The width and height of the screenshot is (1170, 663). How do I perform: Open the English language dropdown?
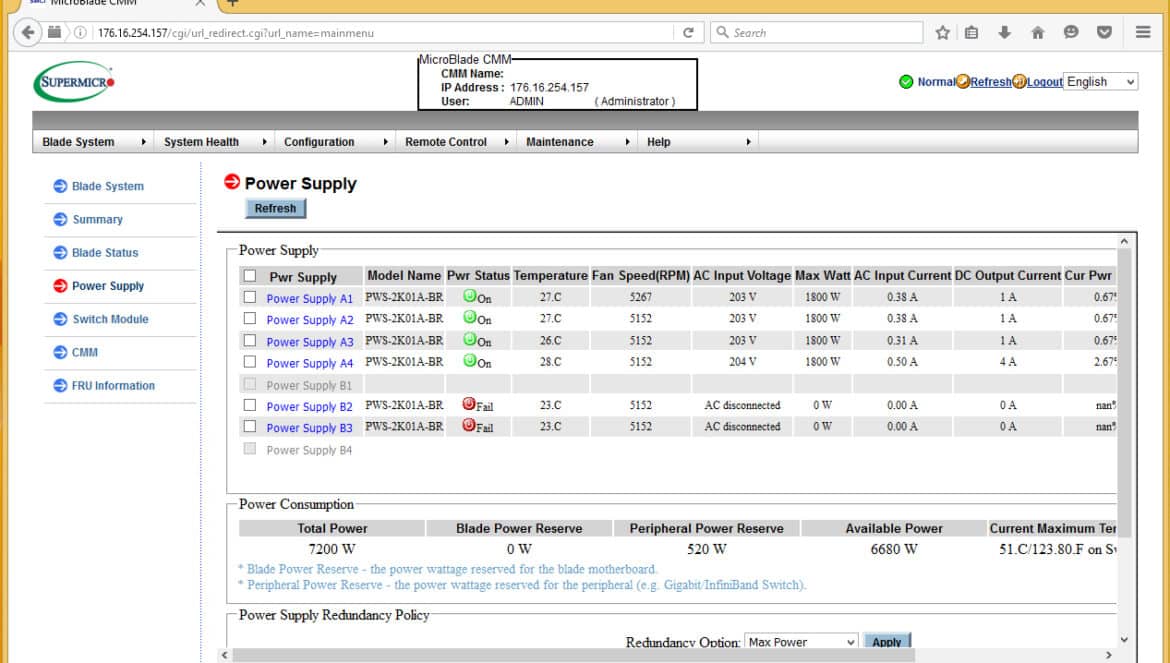click(1101, 82)
